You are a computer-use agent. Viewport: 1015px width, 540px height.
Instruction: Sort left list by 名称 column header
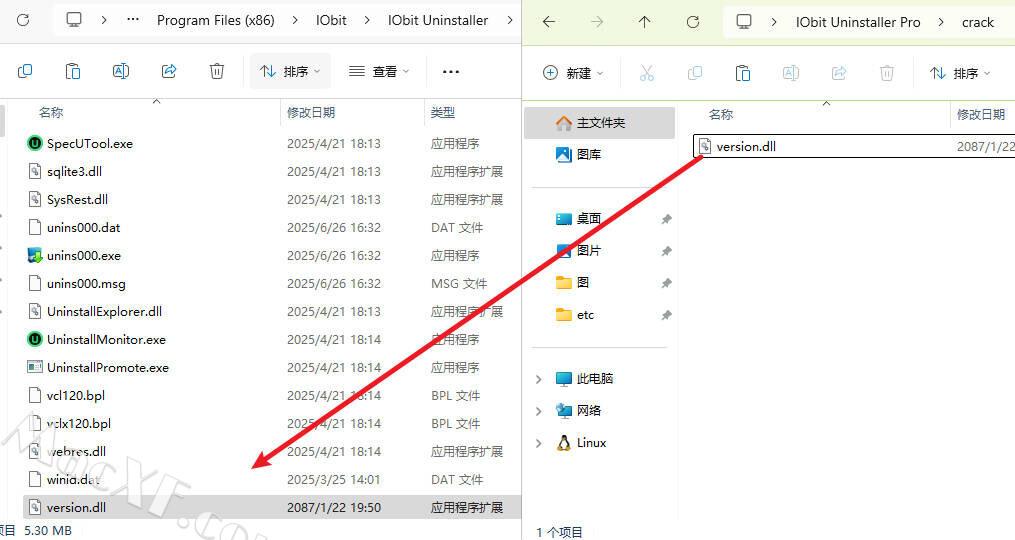click(50, 113)
